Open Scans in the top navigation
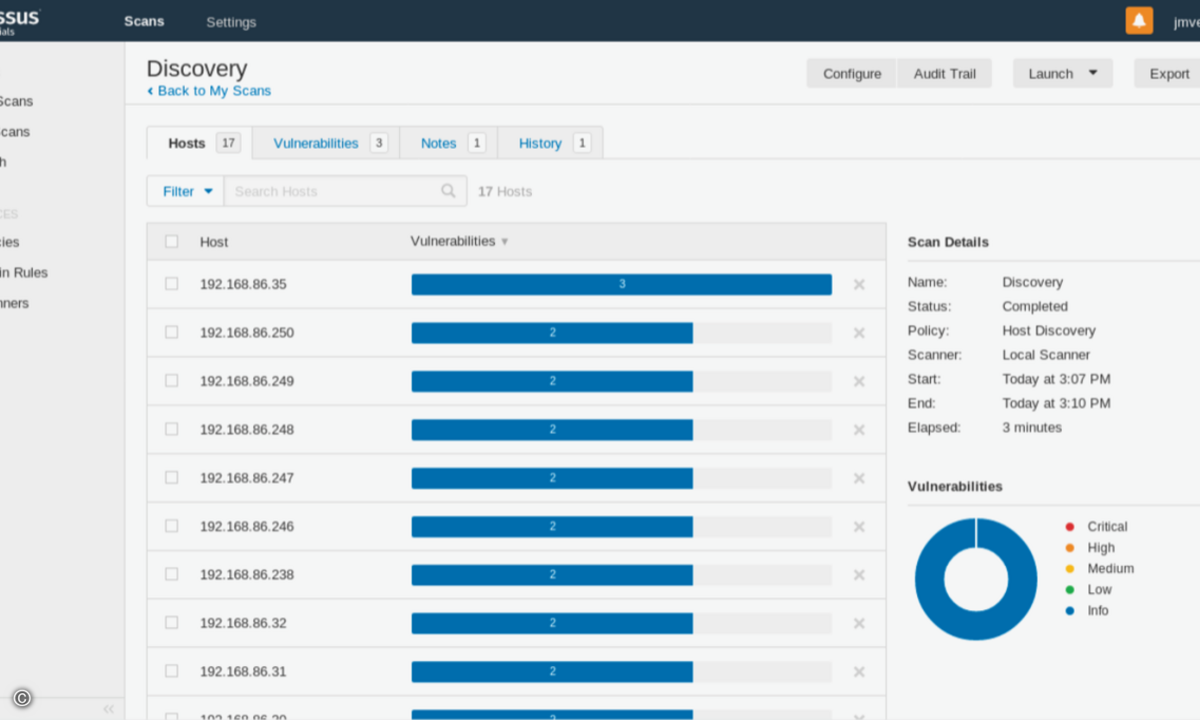The image size is (1200, 720). (144, 21)
